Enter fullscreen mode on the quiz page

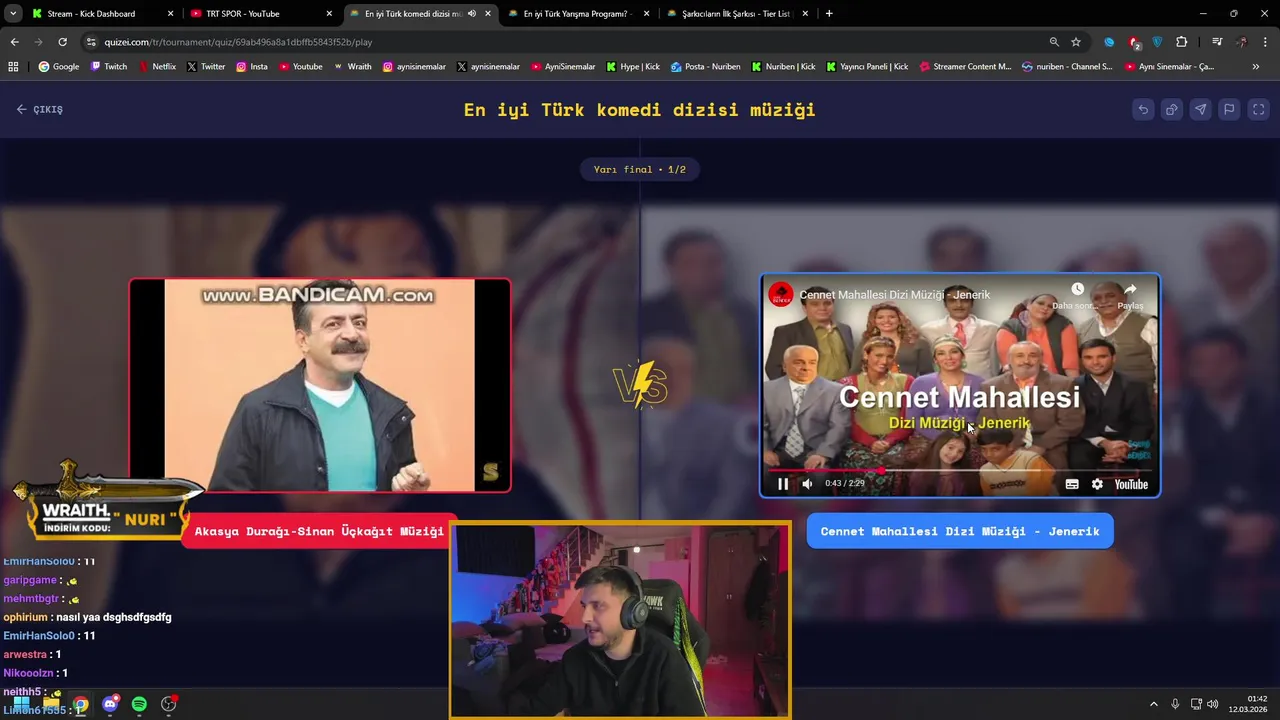point(1259,109)
